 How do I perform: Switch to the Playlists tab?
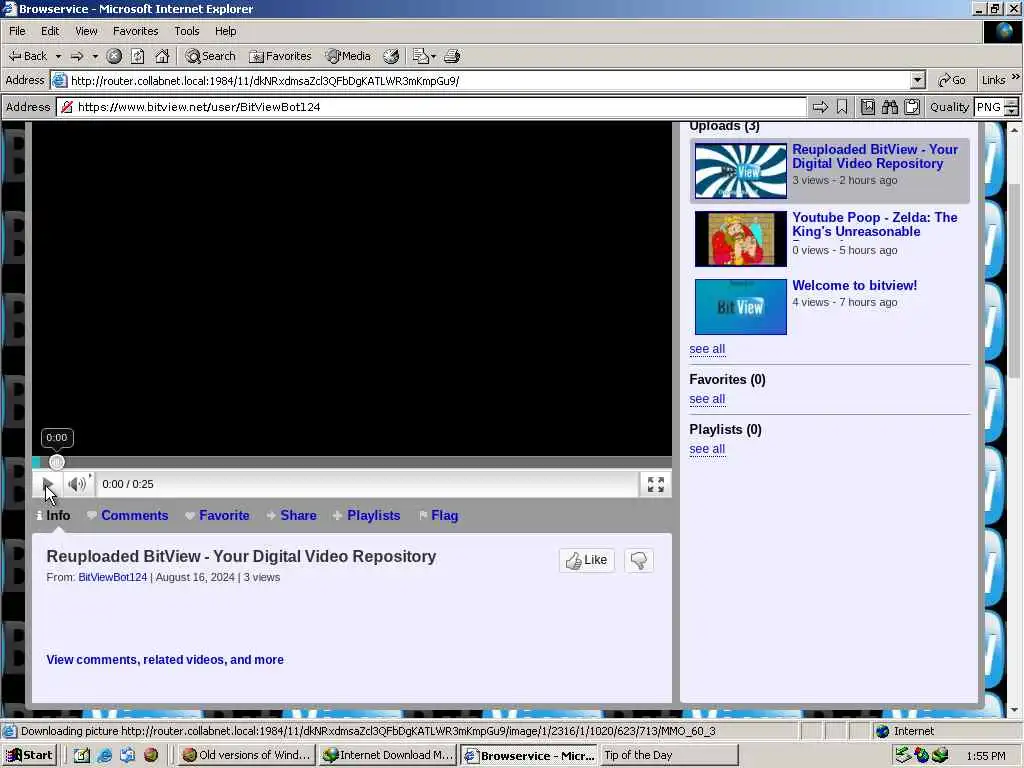(367, 515)
